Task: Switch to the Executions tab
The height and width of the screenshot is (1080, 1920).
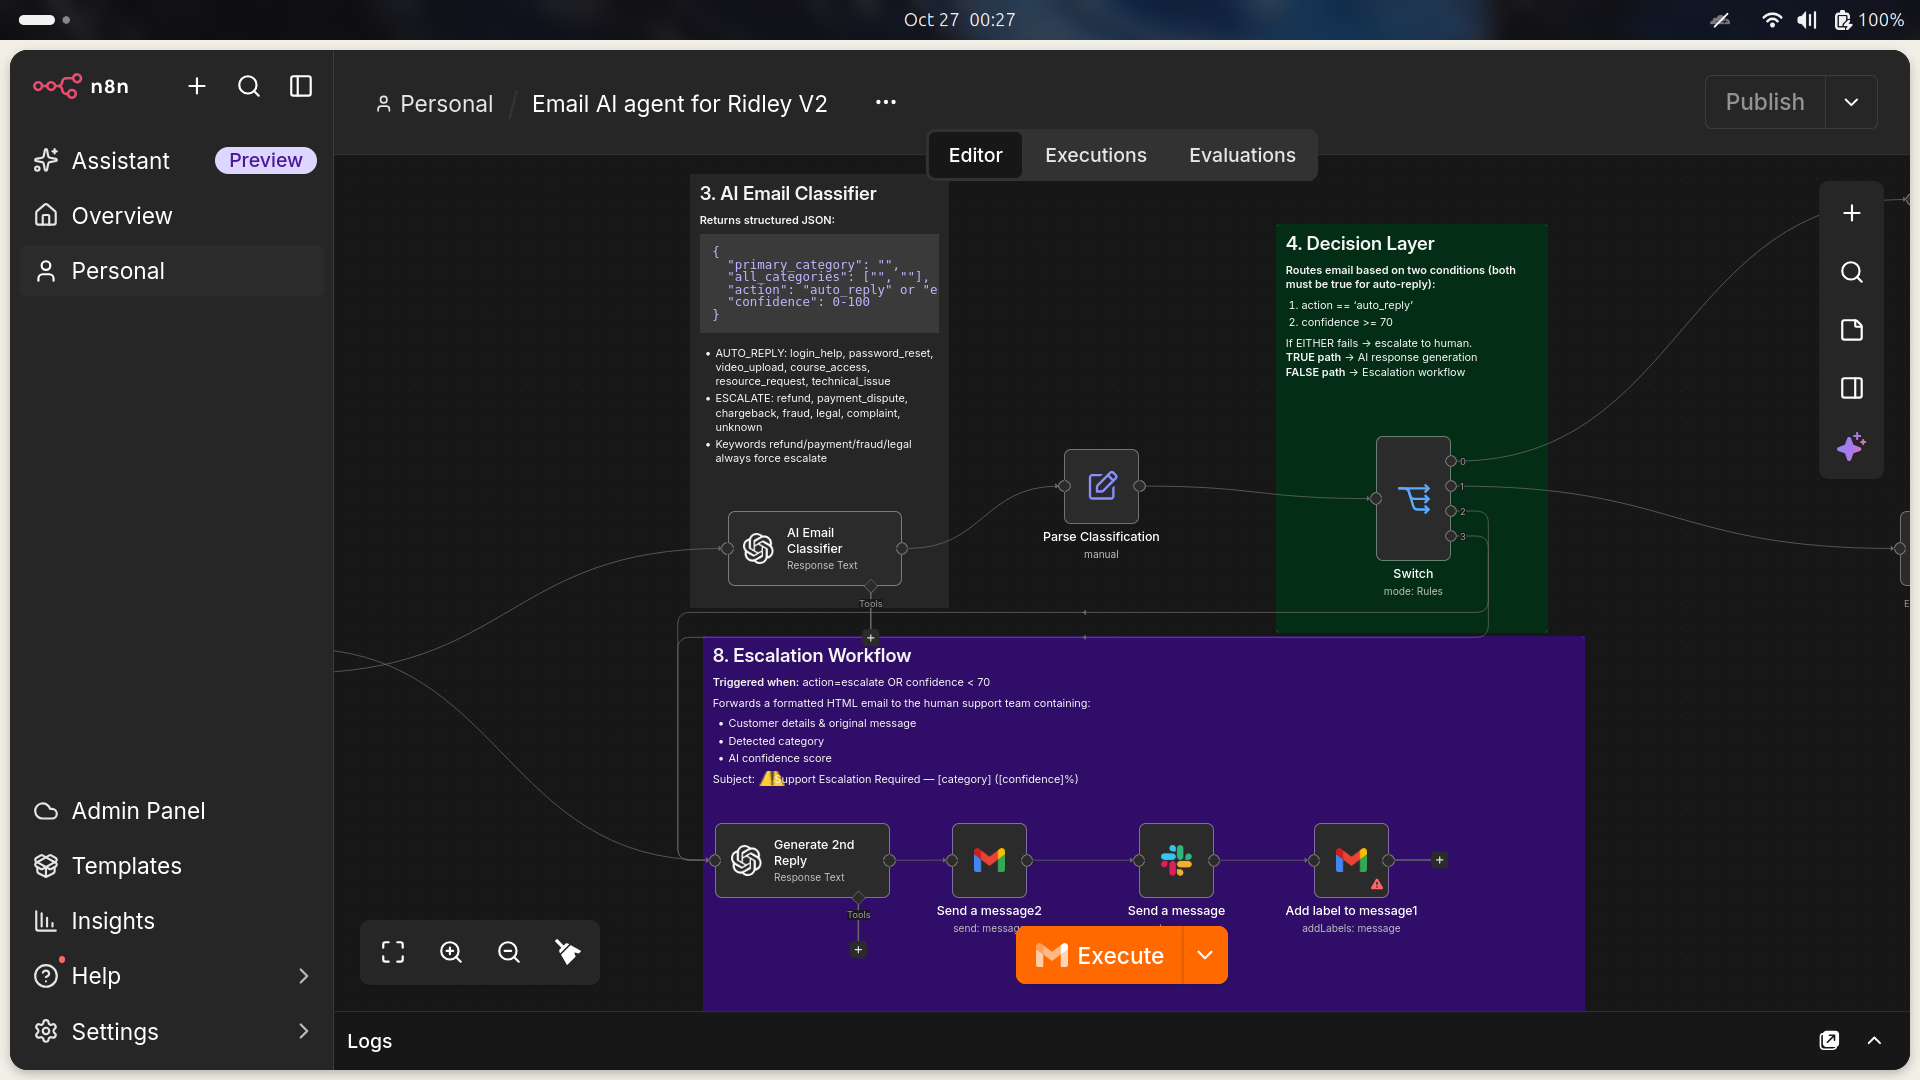Action: 1096,155
